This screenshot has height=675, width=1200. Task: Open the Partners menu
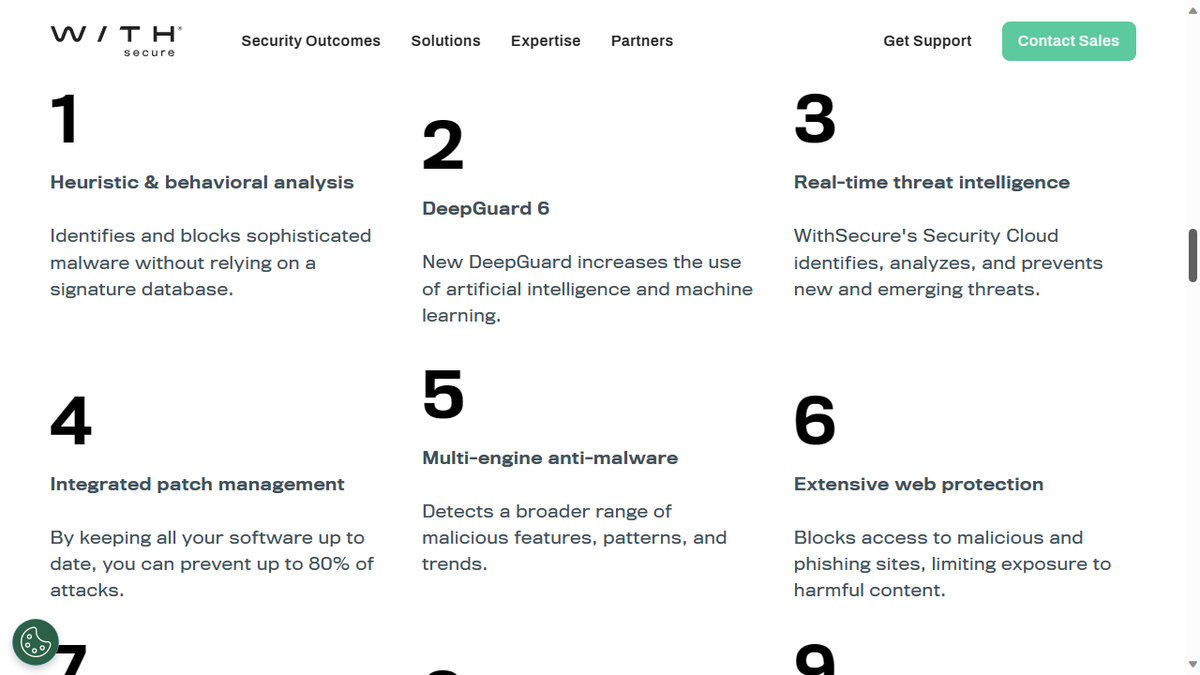coord(642,41)
